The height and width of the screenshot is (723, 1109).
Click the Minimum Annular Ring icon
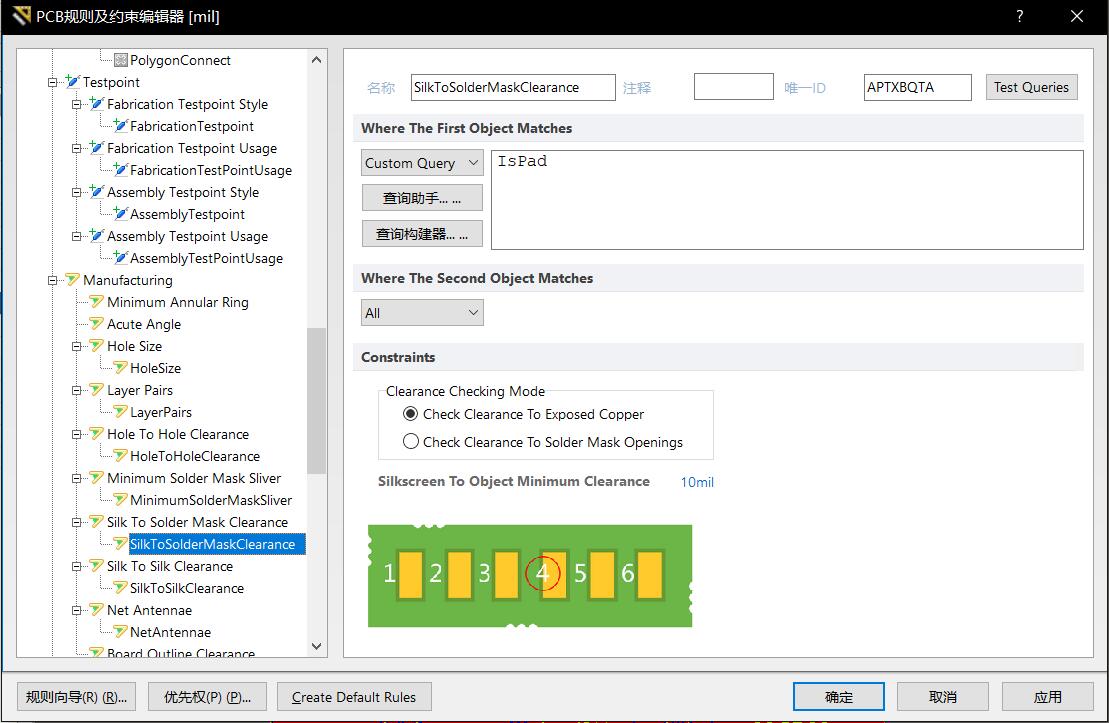[97, 302]
